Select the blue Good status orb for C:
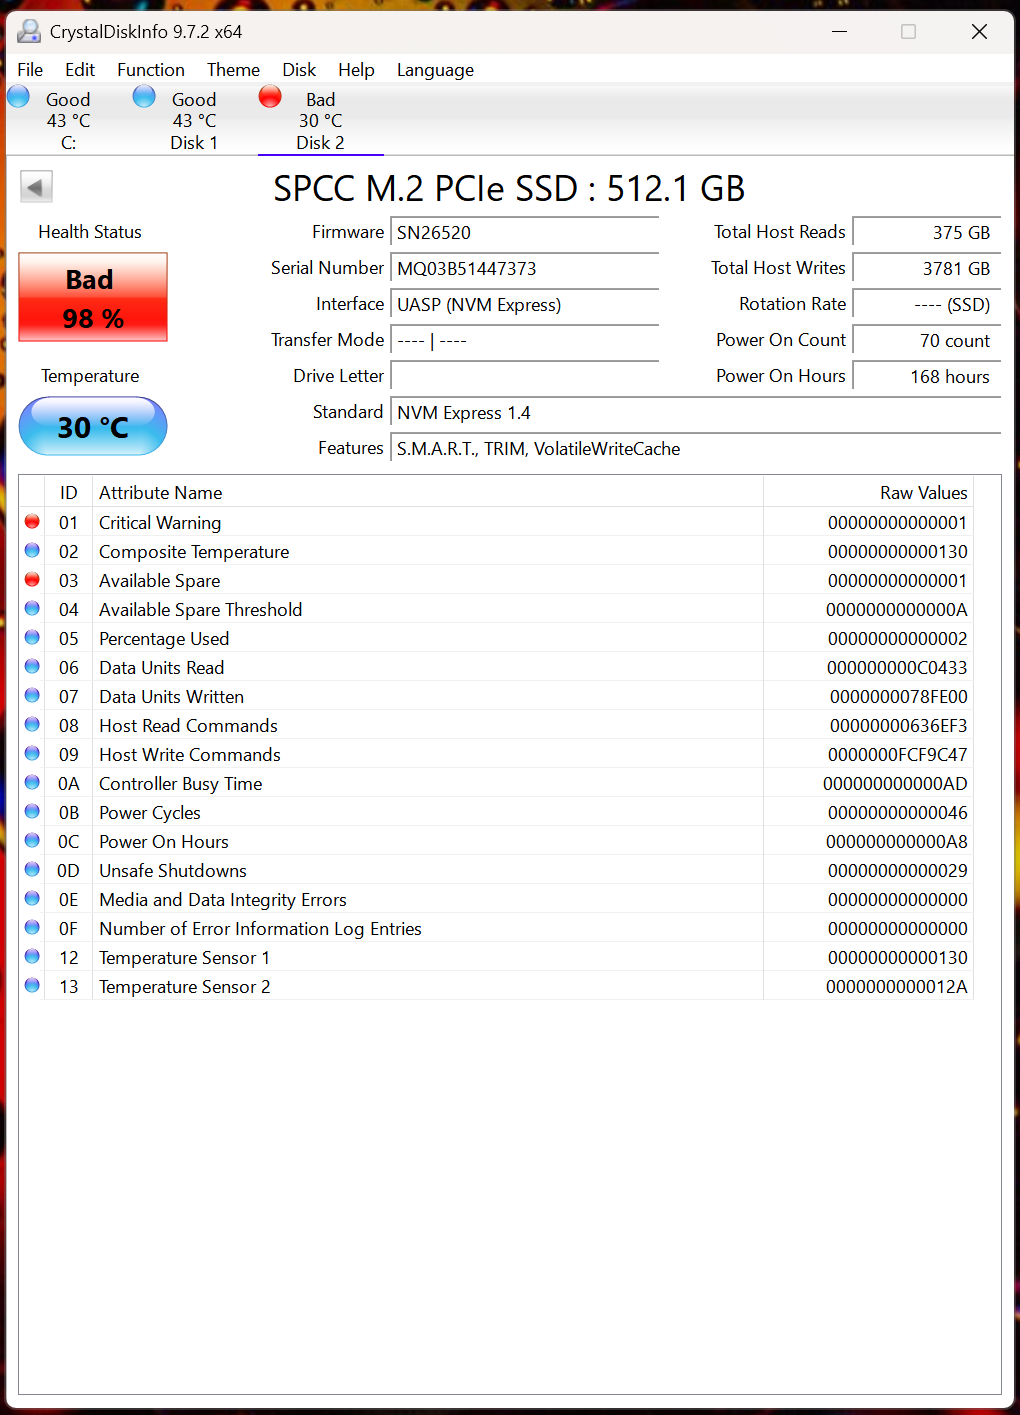This screenshot has width=1020, height=1415. (x=19, y=97)
